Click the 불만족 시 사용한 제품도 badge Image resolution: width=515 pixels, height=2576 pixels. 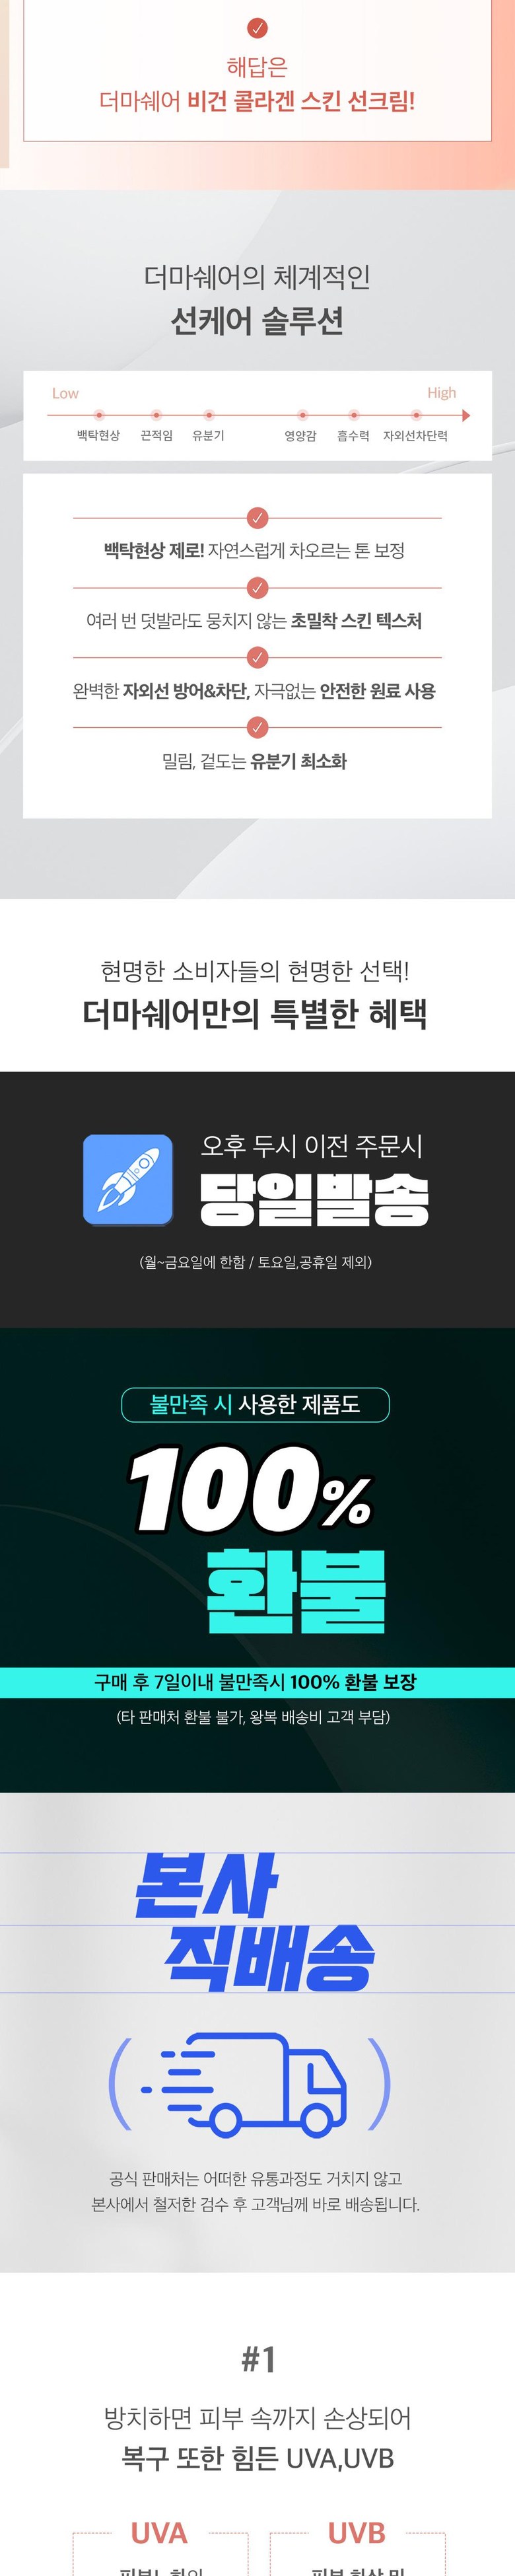pyautogui.click(x=255, y=1405)
